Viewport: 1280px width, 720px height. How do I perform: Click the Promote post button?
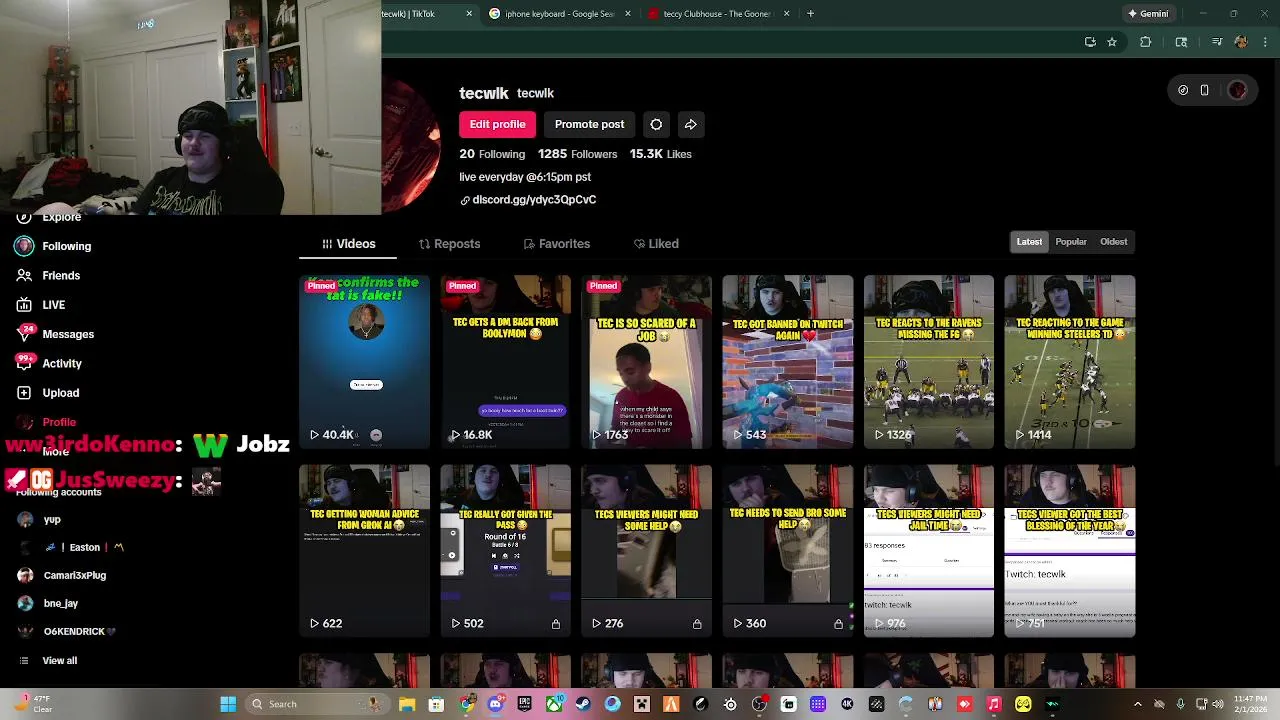589,124
